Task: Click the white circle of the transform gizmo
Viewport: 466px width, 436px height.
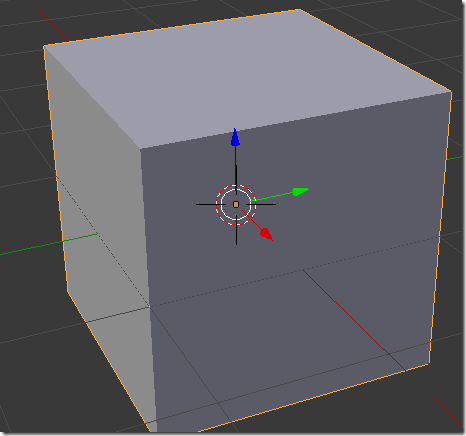Action: point(236,204)
